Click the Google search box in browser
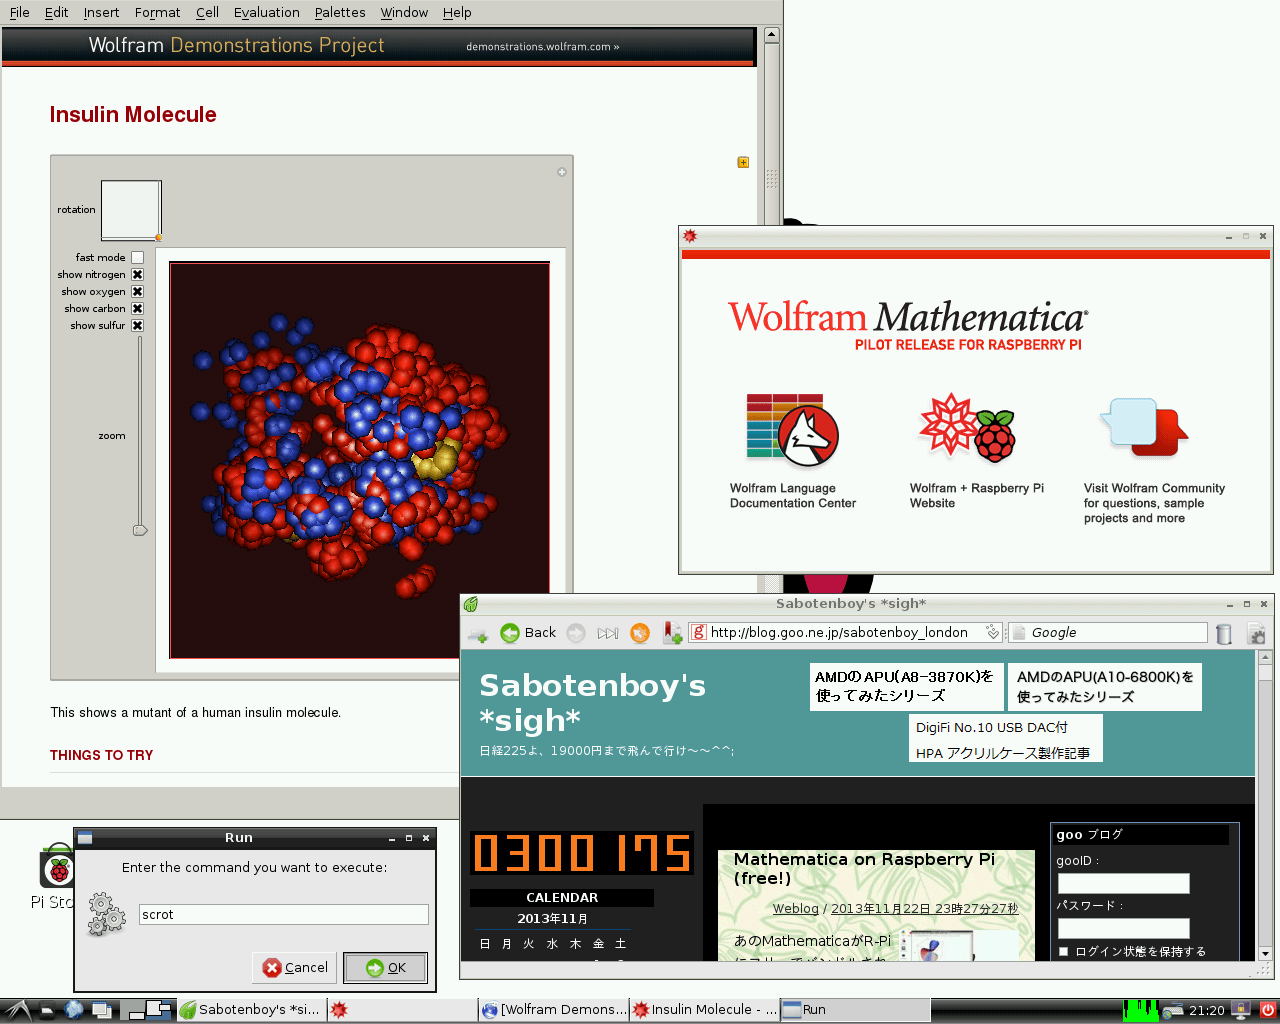 [1108, 632]
